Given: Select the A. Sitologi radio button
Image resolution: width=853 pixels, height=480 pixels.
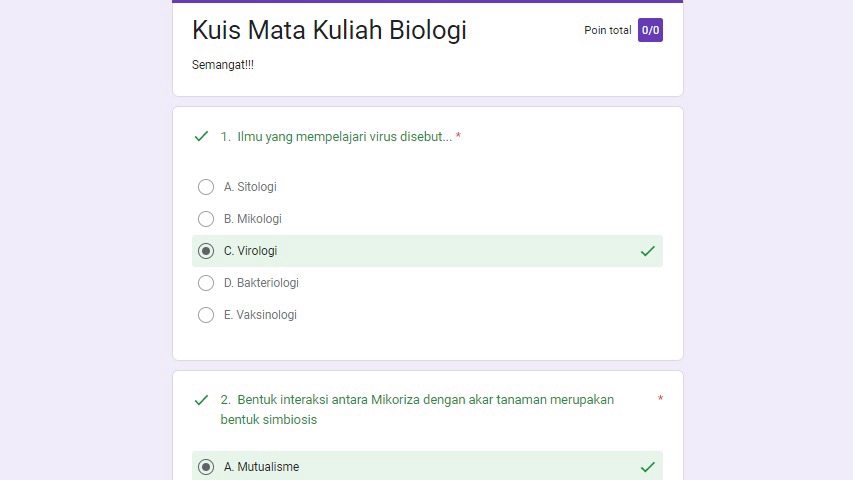Looking at the screenshot, I should 206,187.
